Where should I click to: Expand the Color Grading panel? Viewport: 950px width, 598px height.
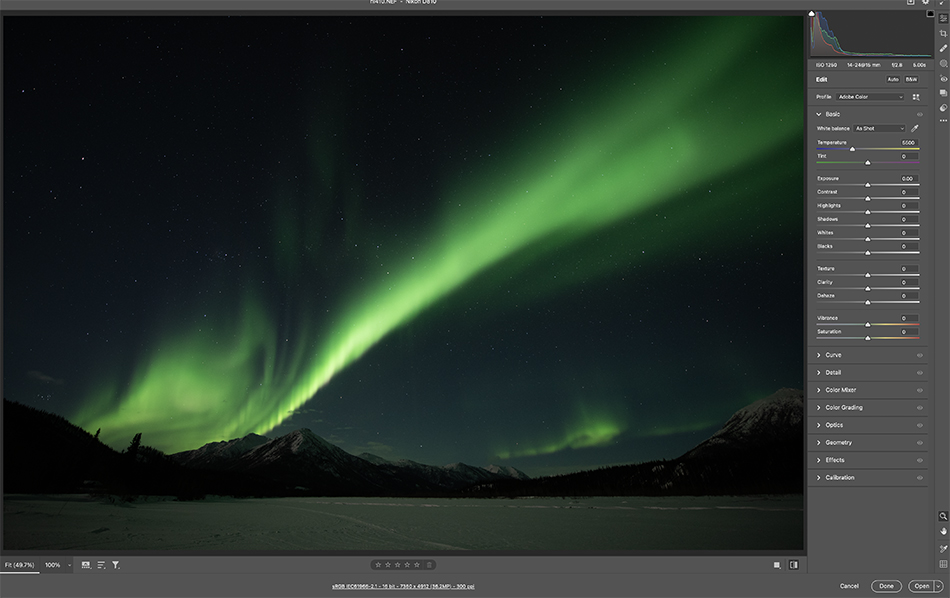pos(819,408)
